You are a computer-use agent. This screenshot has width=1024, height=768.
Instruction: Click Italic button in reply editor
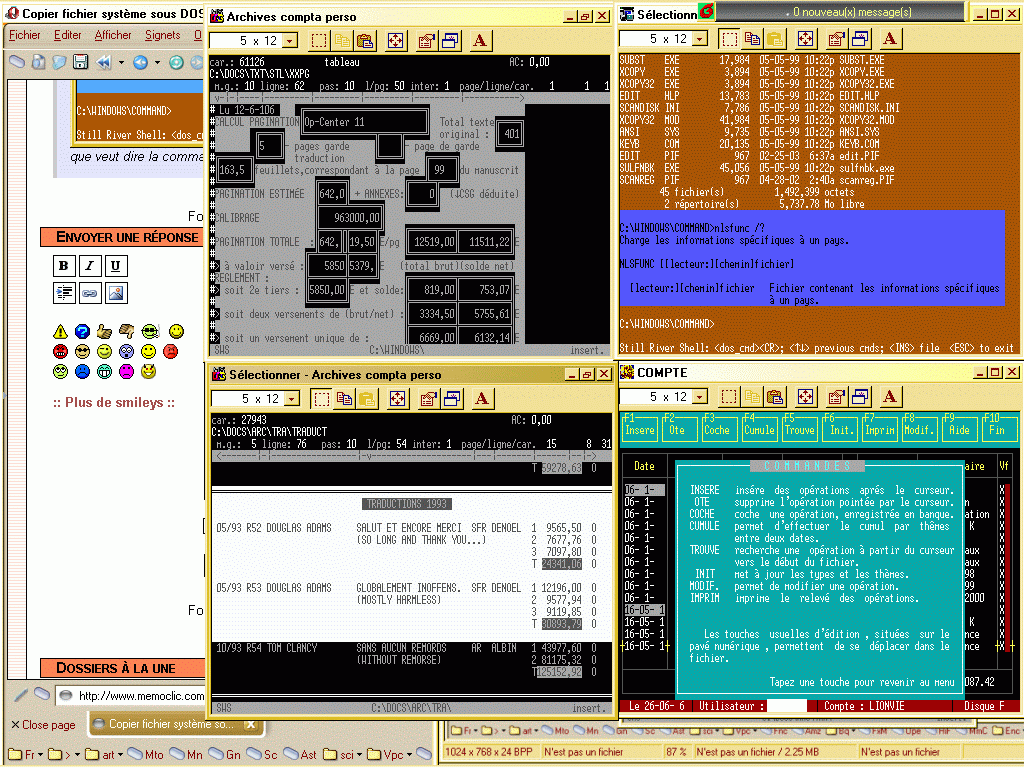pos(89,266)
